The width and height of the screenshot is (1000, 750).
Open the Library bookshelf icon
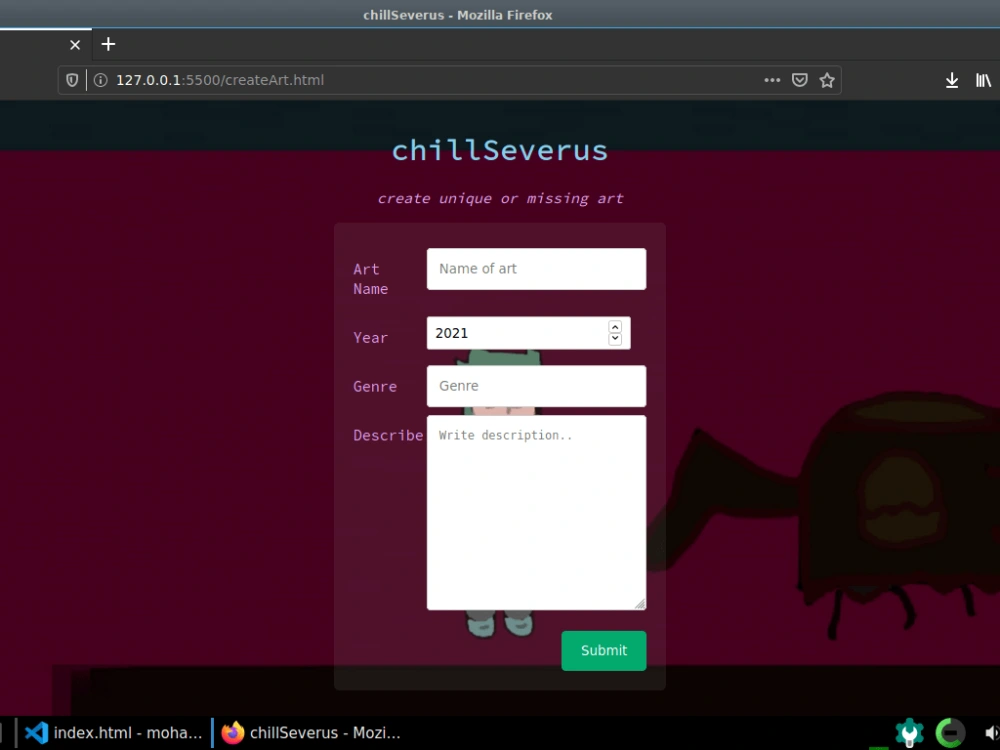(983, 80)
